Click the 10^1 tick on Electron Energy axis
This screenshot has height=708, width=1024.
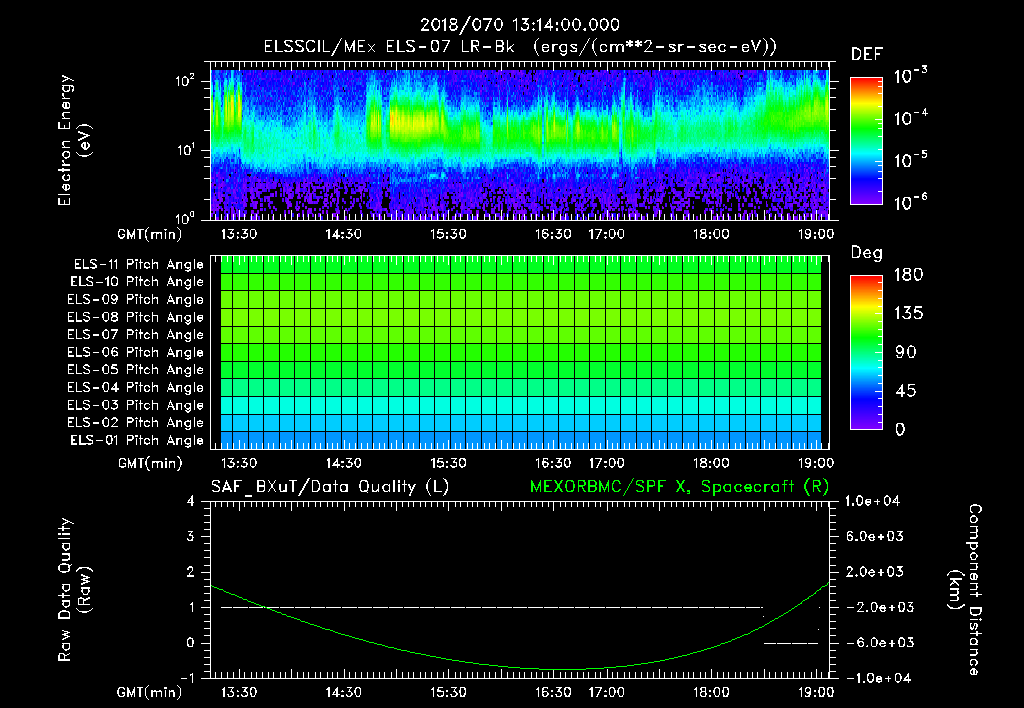[x=185, y=150]
